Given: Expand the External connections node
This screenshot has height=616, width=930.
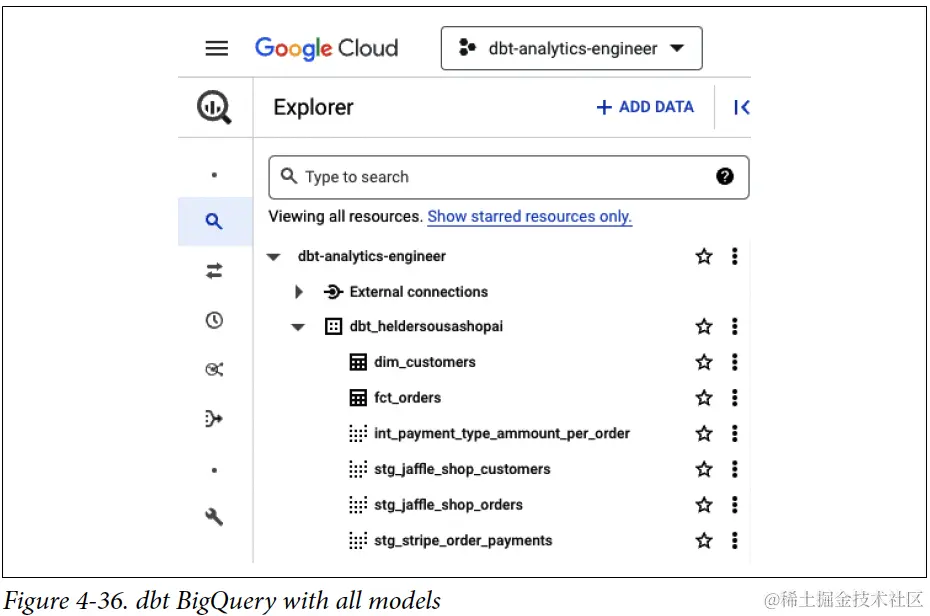Looking at the screenshot, I should point(299,292).
